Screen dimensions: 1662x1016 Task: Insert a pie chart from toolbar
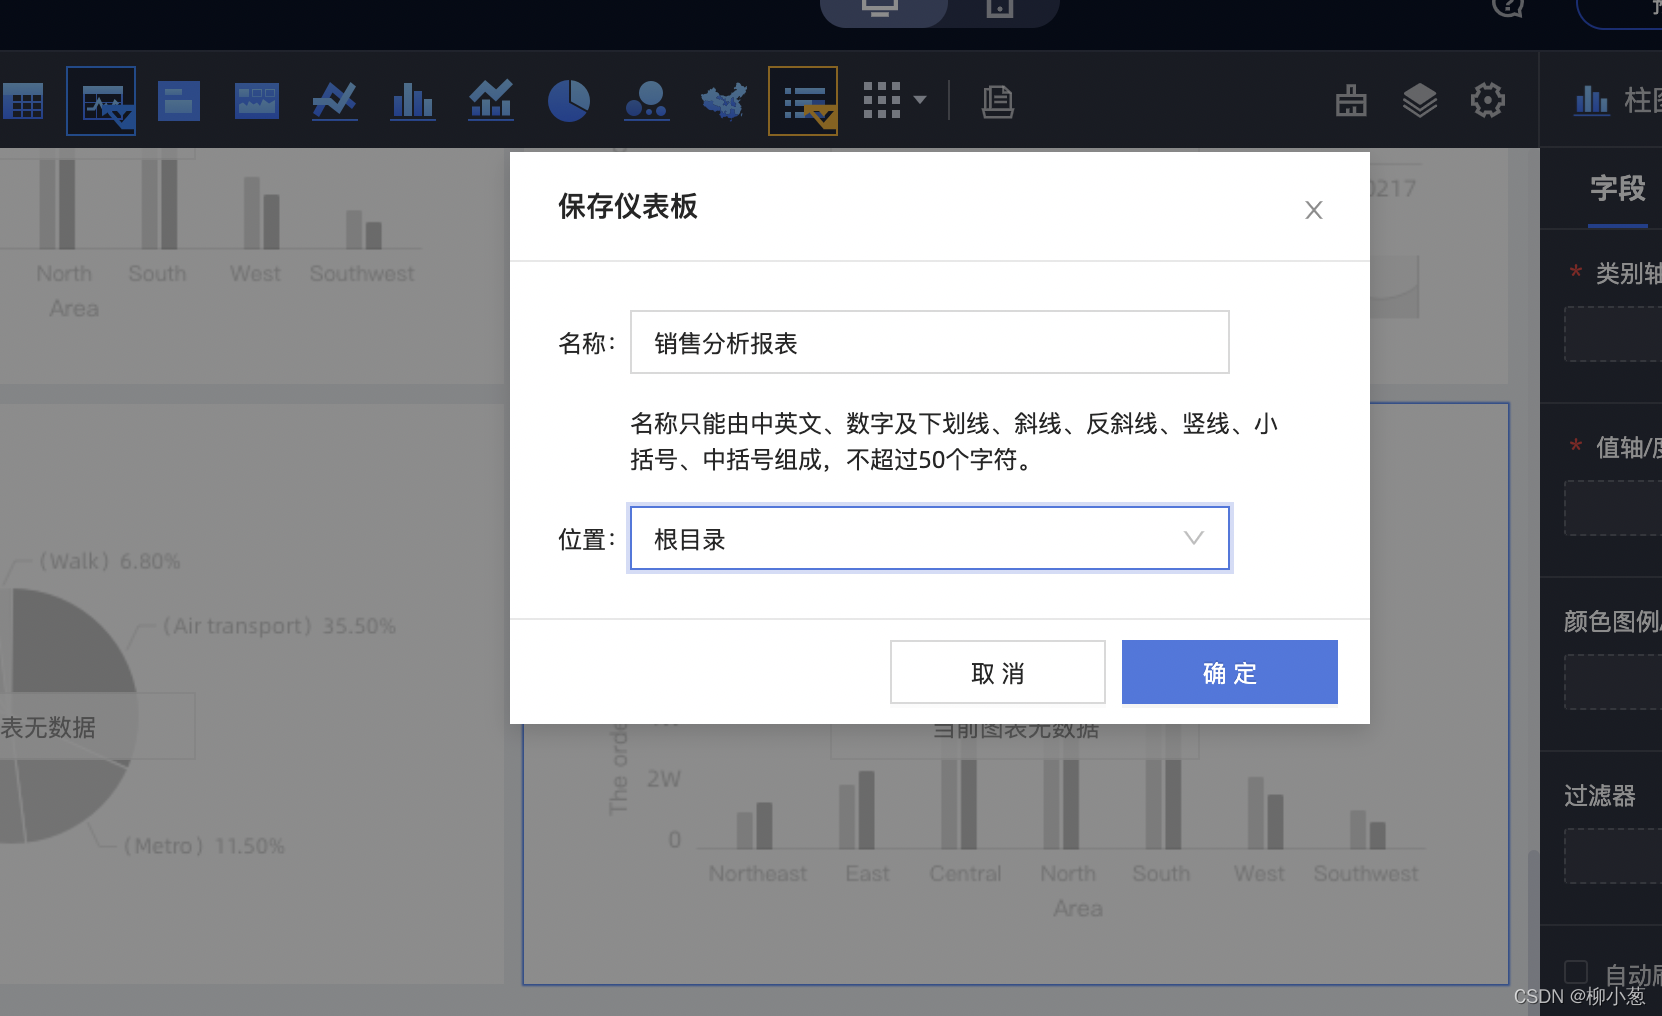click(x=569, y=101)
